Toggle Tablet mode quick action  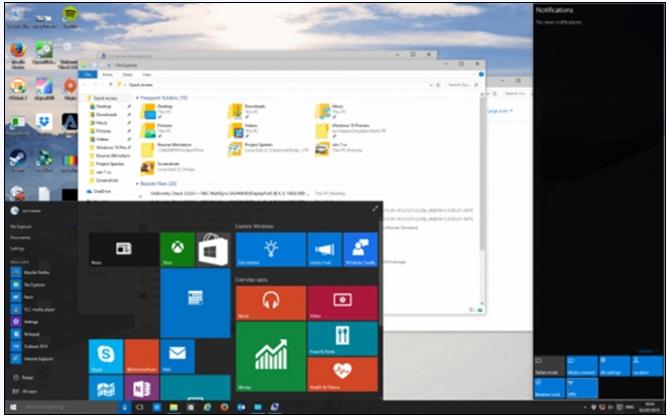pos(550,366)
